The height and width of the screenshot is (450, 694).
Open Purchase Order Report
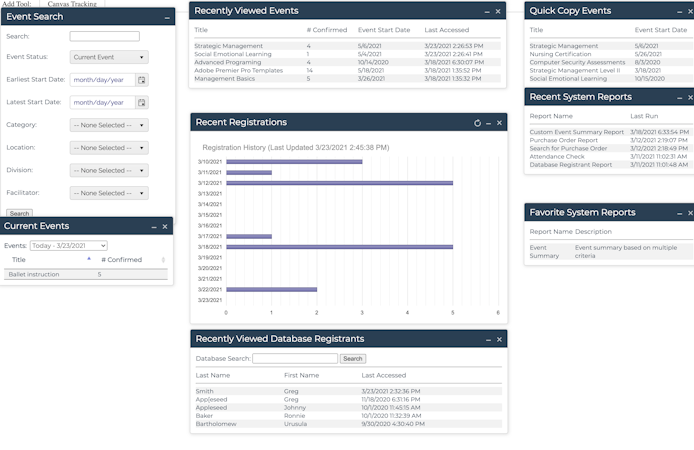(x=563, y=140)
